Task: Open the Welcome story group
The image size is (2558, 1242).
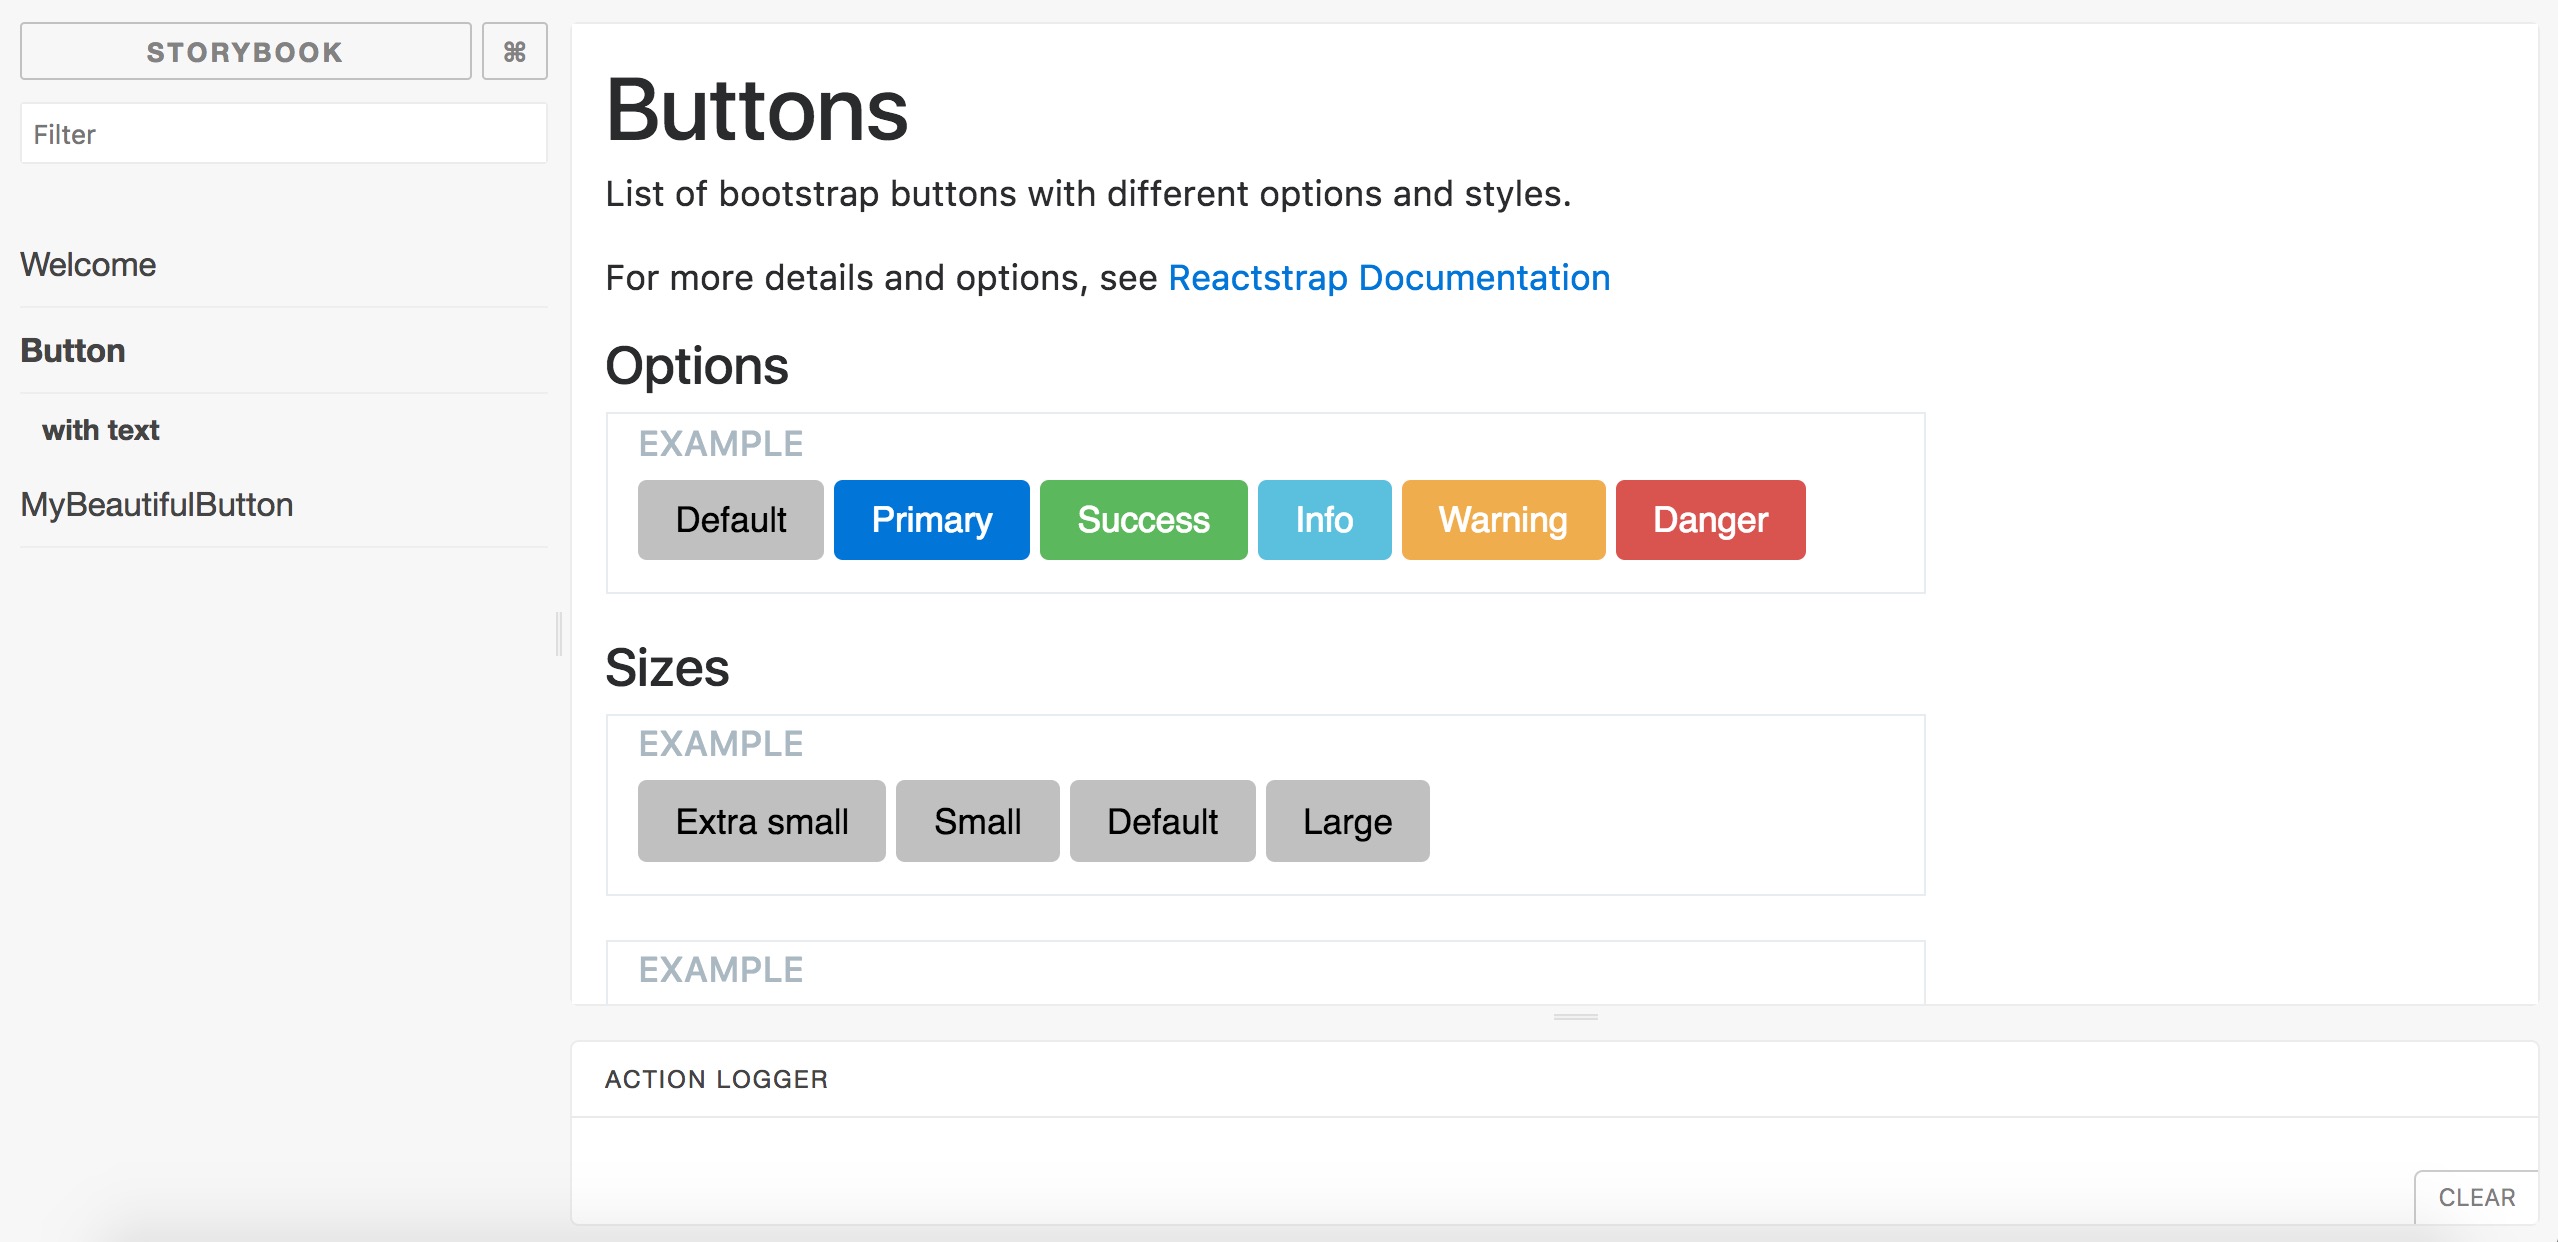Action: coord(88,265)
